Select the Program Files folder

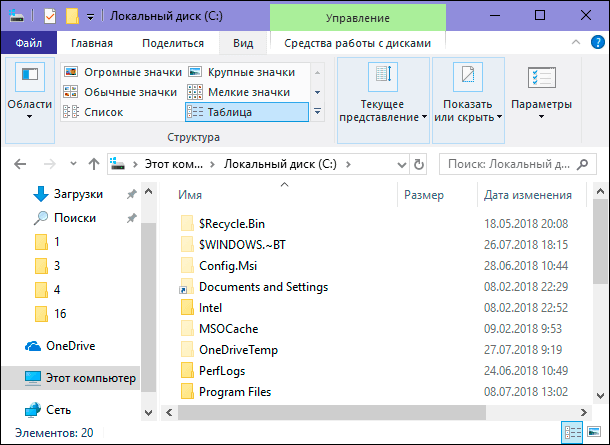226,392
